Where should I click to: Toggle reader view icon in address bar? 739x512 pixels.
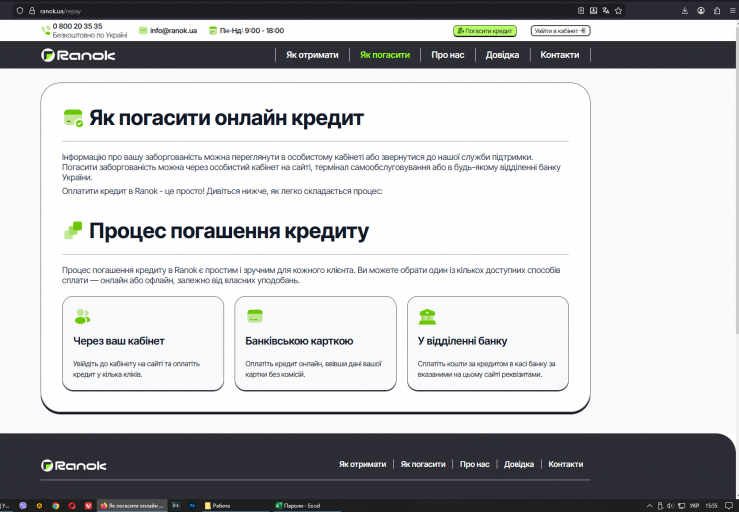(x=581, y=10)
